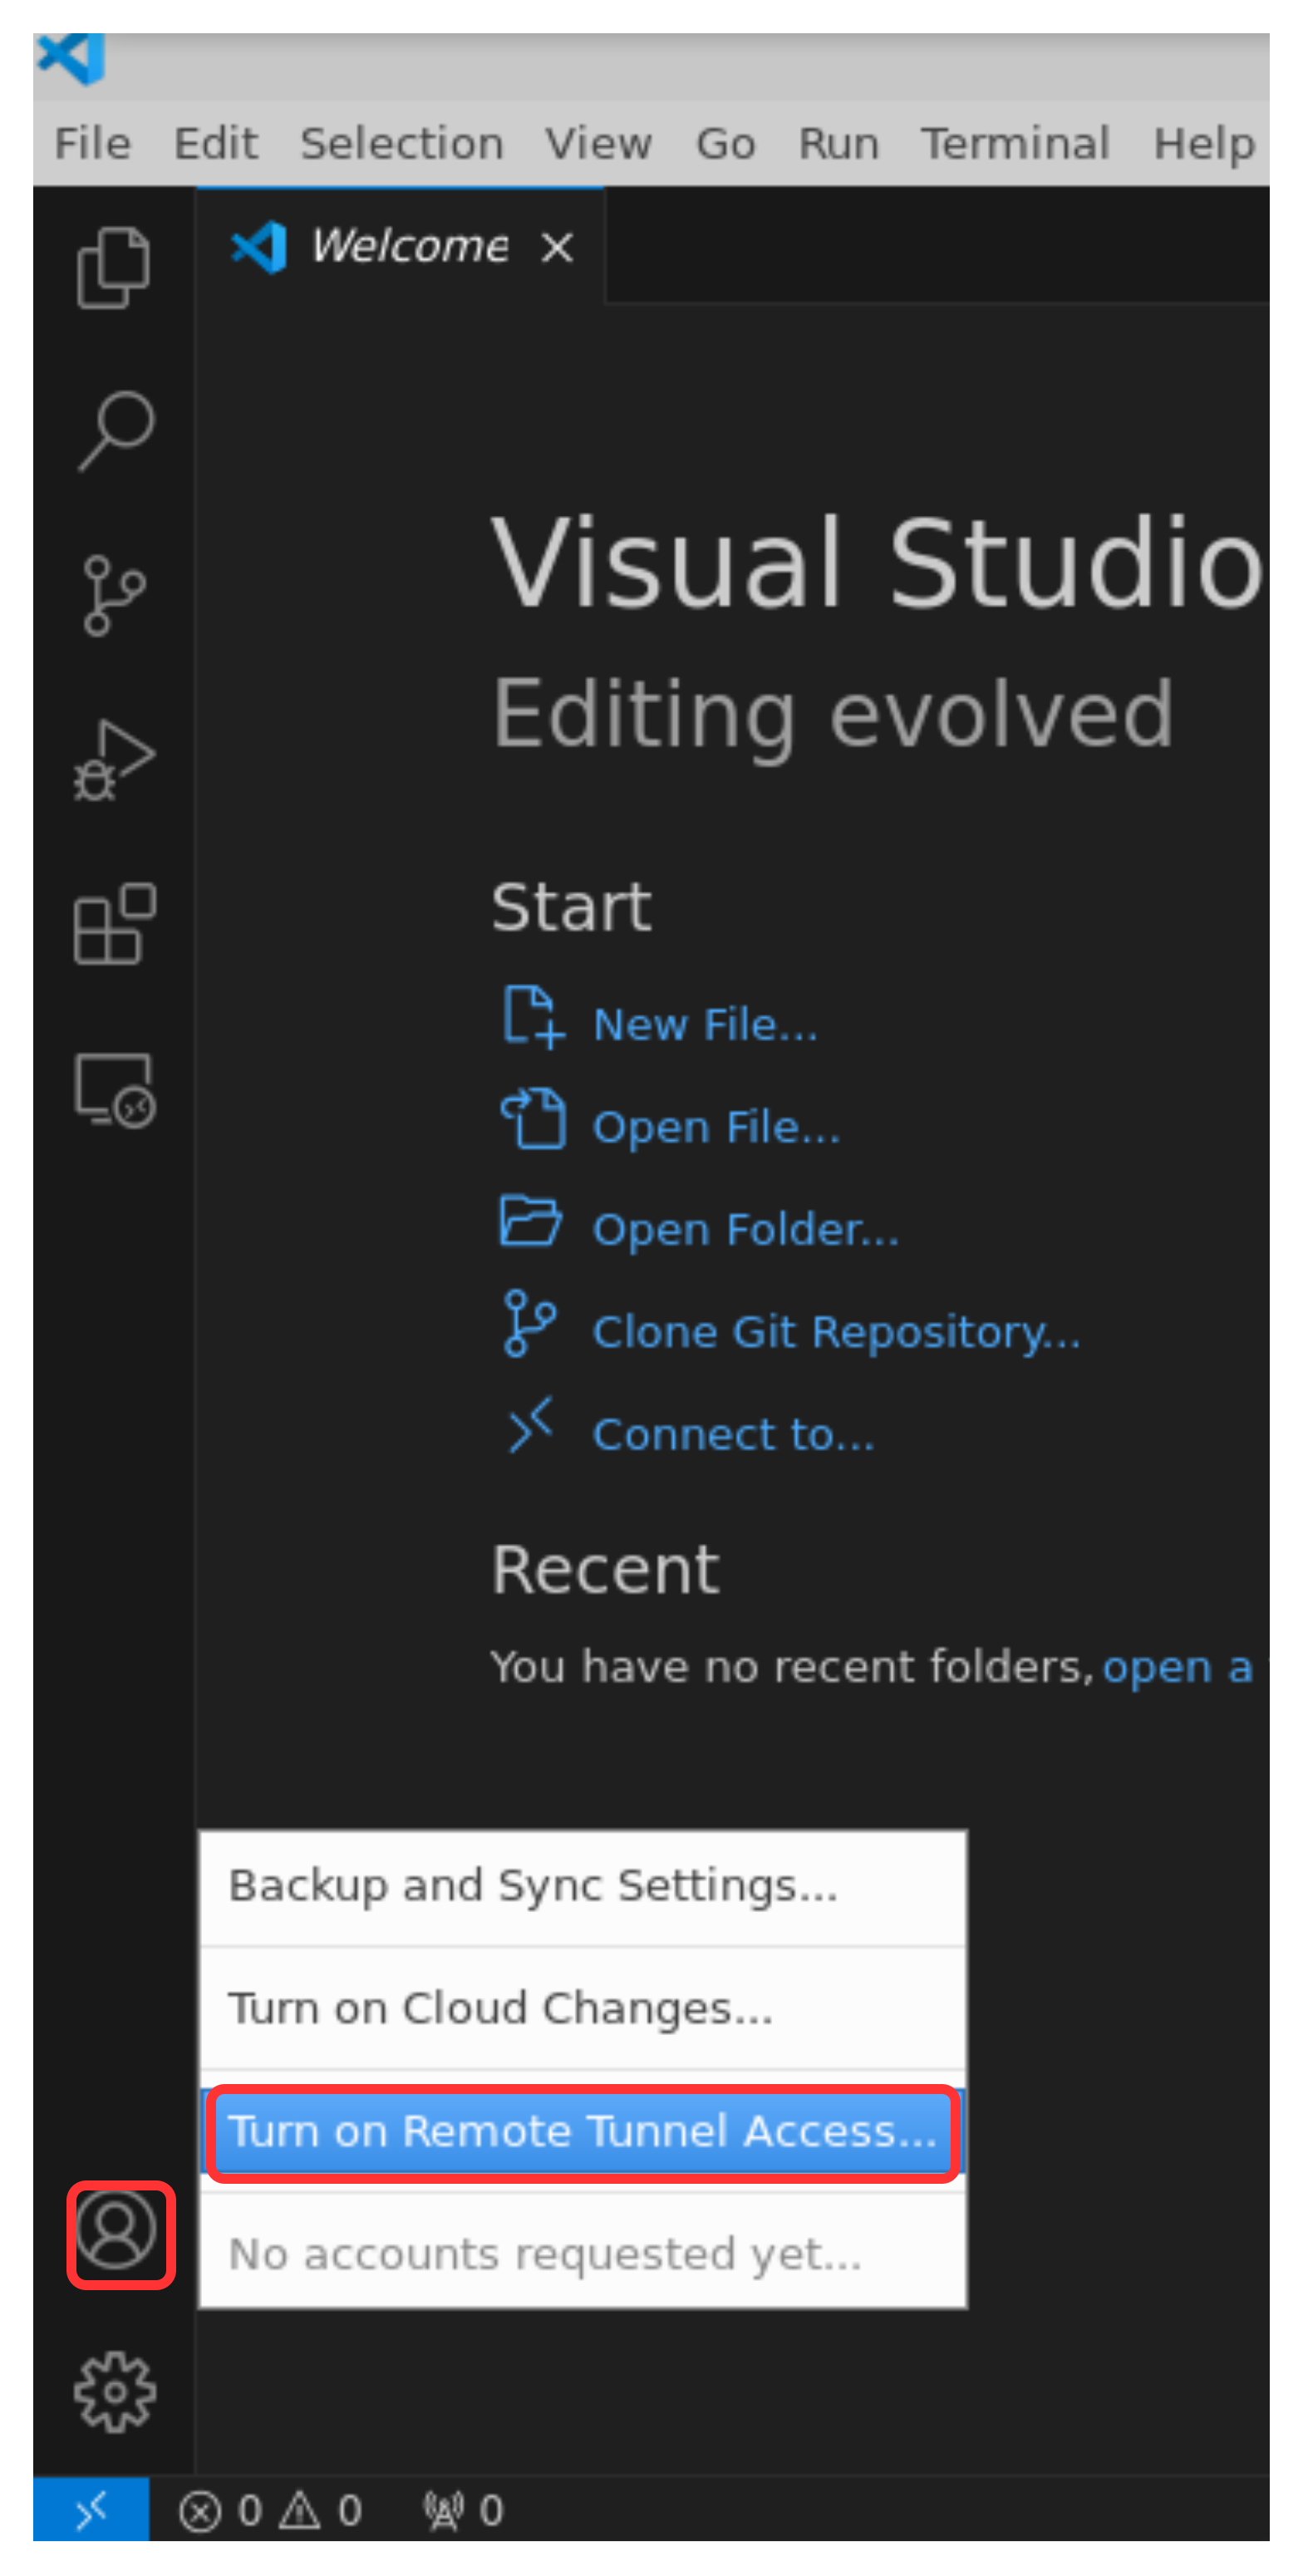The height and width of the screenshot is (2576, 1303).
Task: Select the Welcome editor tab
Action: click(x=400, y=246)
